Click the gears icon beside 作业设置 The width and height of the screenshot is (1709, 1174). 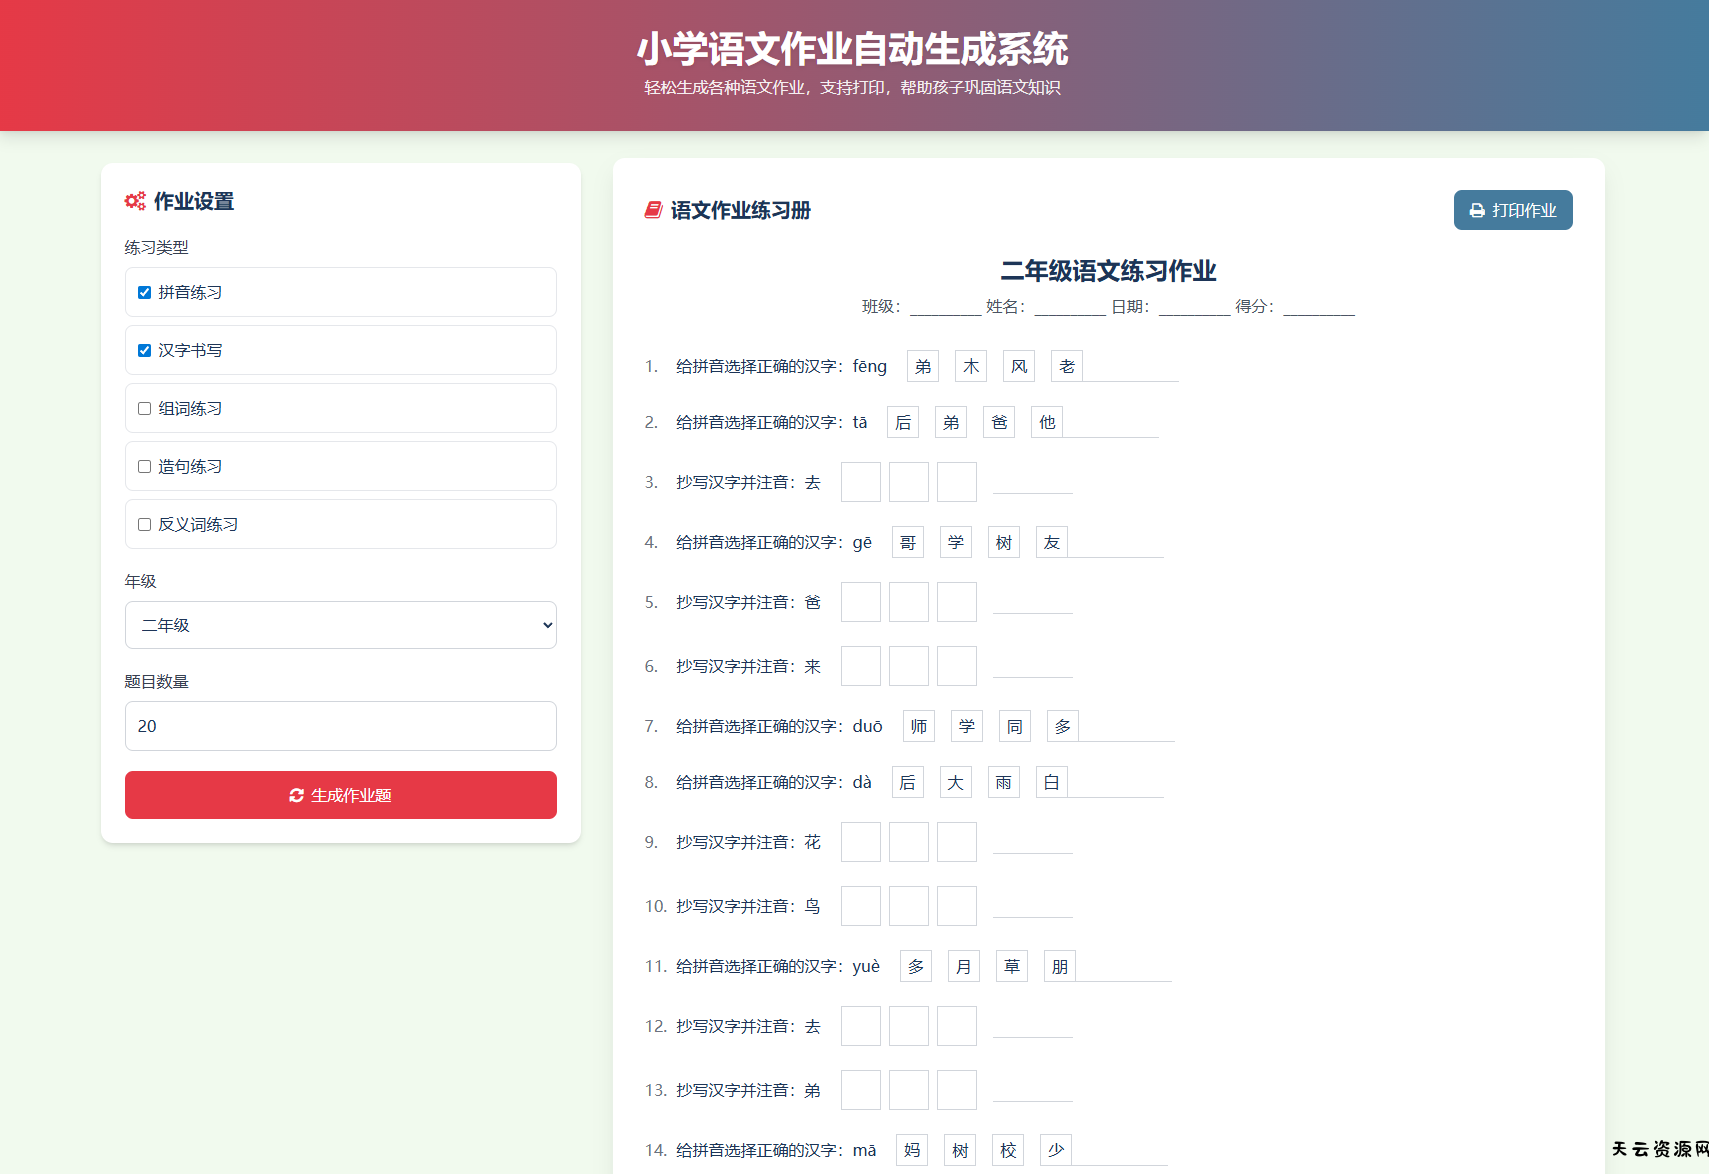tap(135, 201)
